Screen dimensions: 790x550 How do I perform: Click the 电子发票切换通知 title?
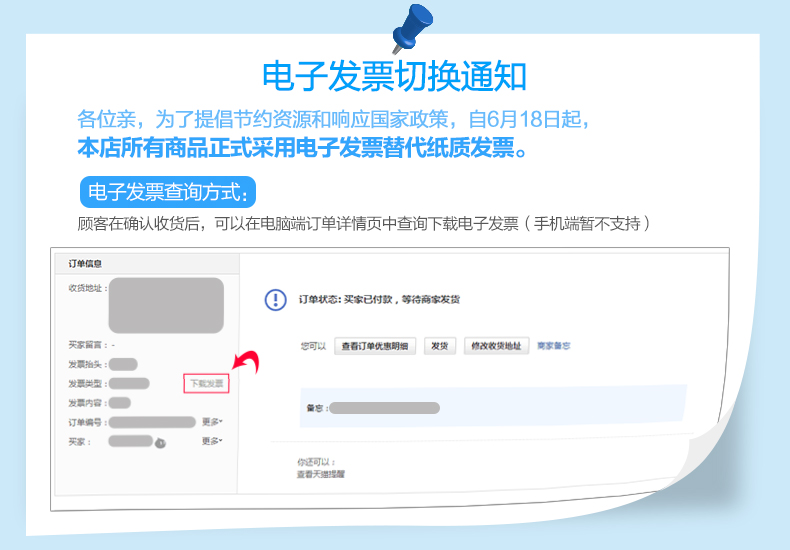coord(394,77)
